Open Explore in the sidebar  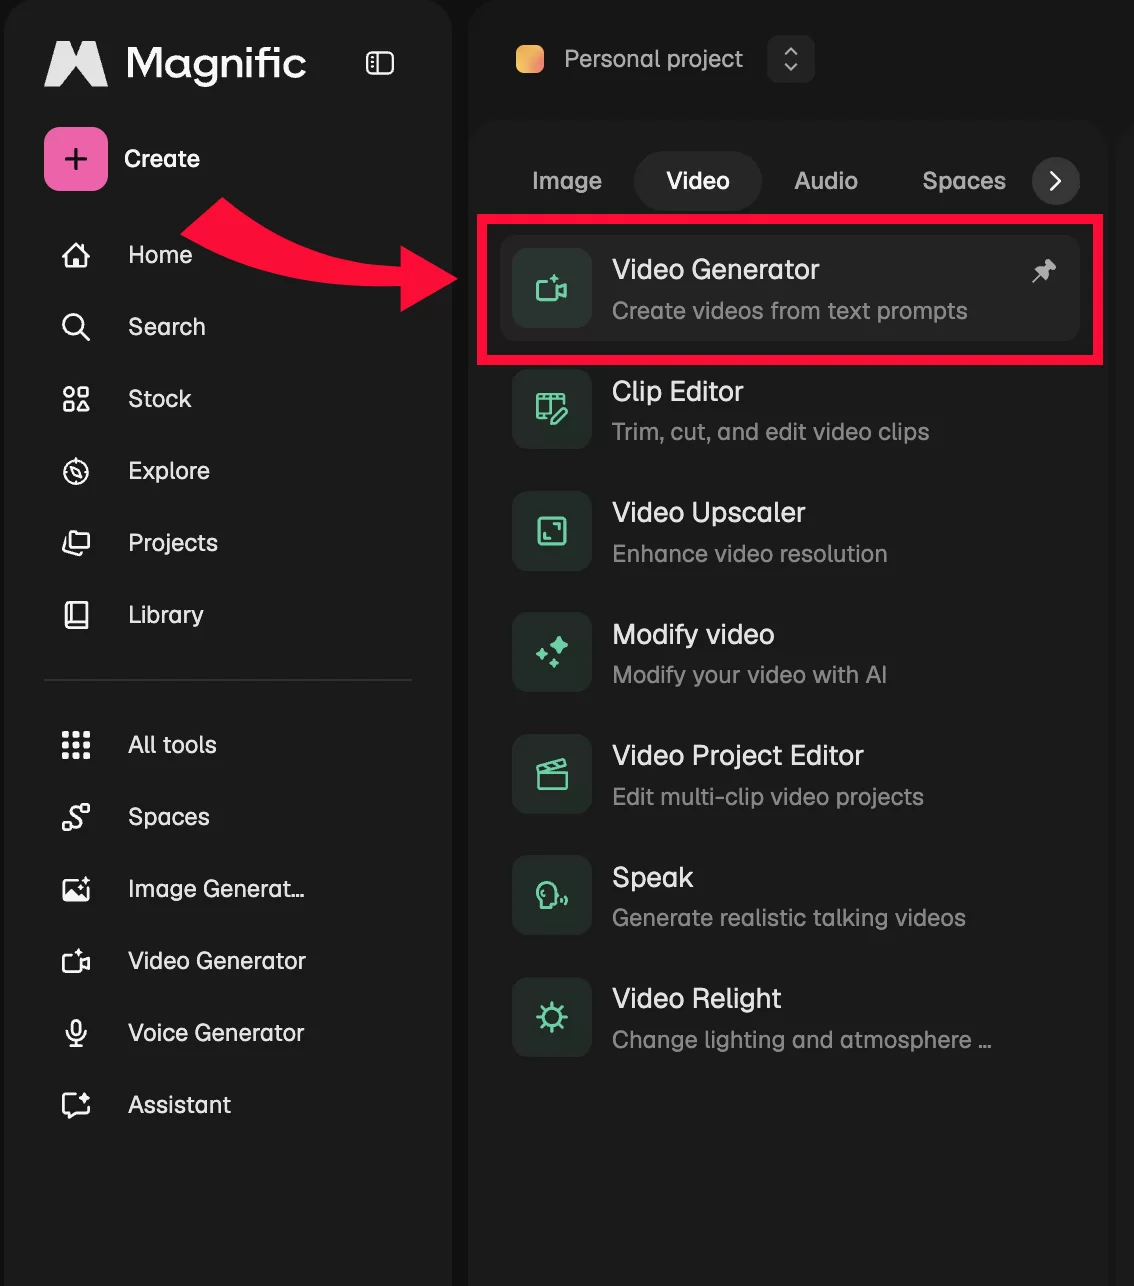tap(169, 471)
